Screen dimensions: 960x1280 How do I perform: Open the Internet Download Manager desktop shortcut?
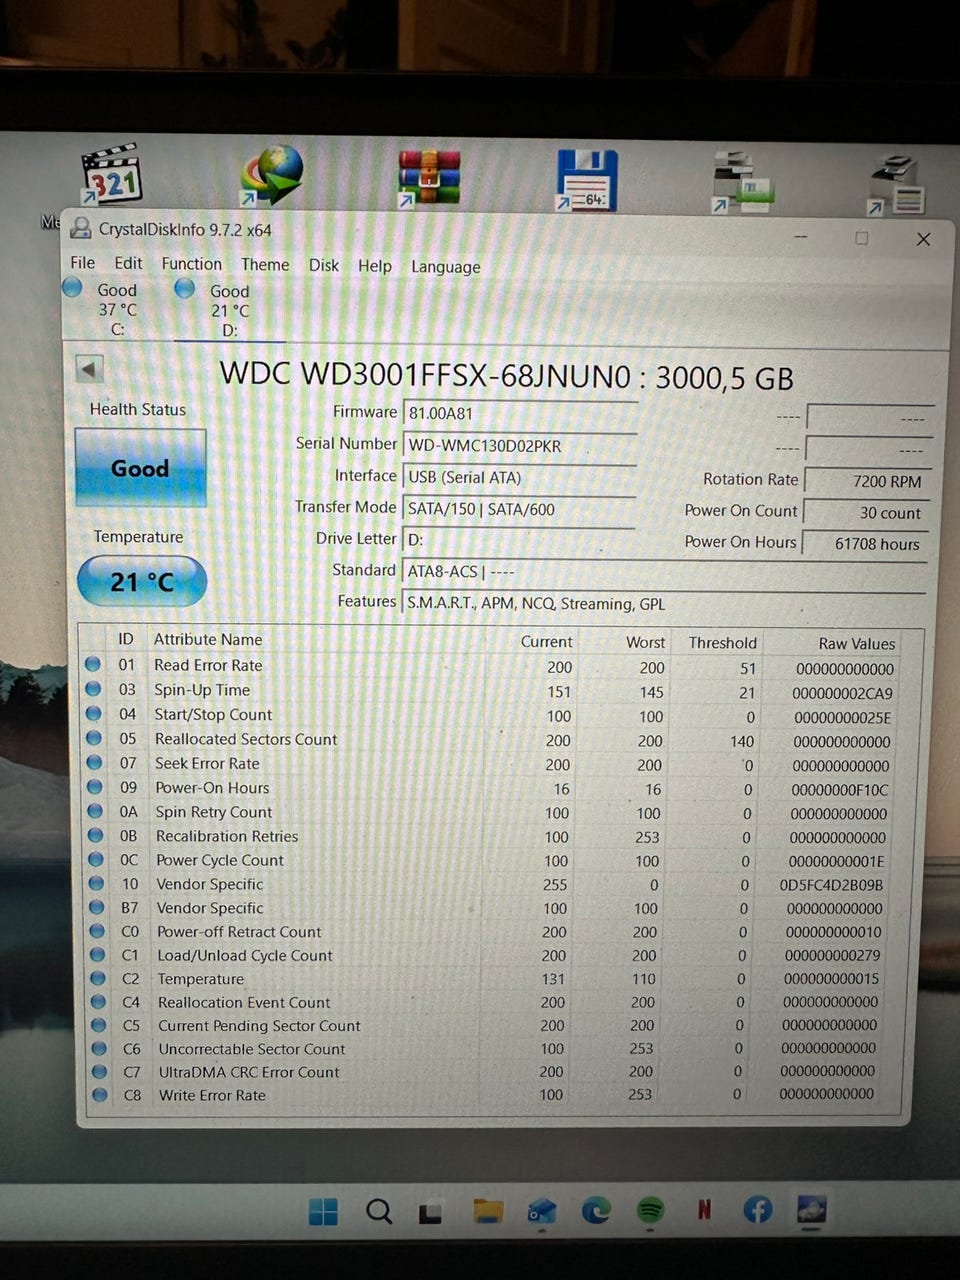(271, 177)
